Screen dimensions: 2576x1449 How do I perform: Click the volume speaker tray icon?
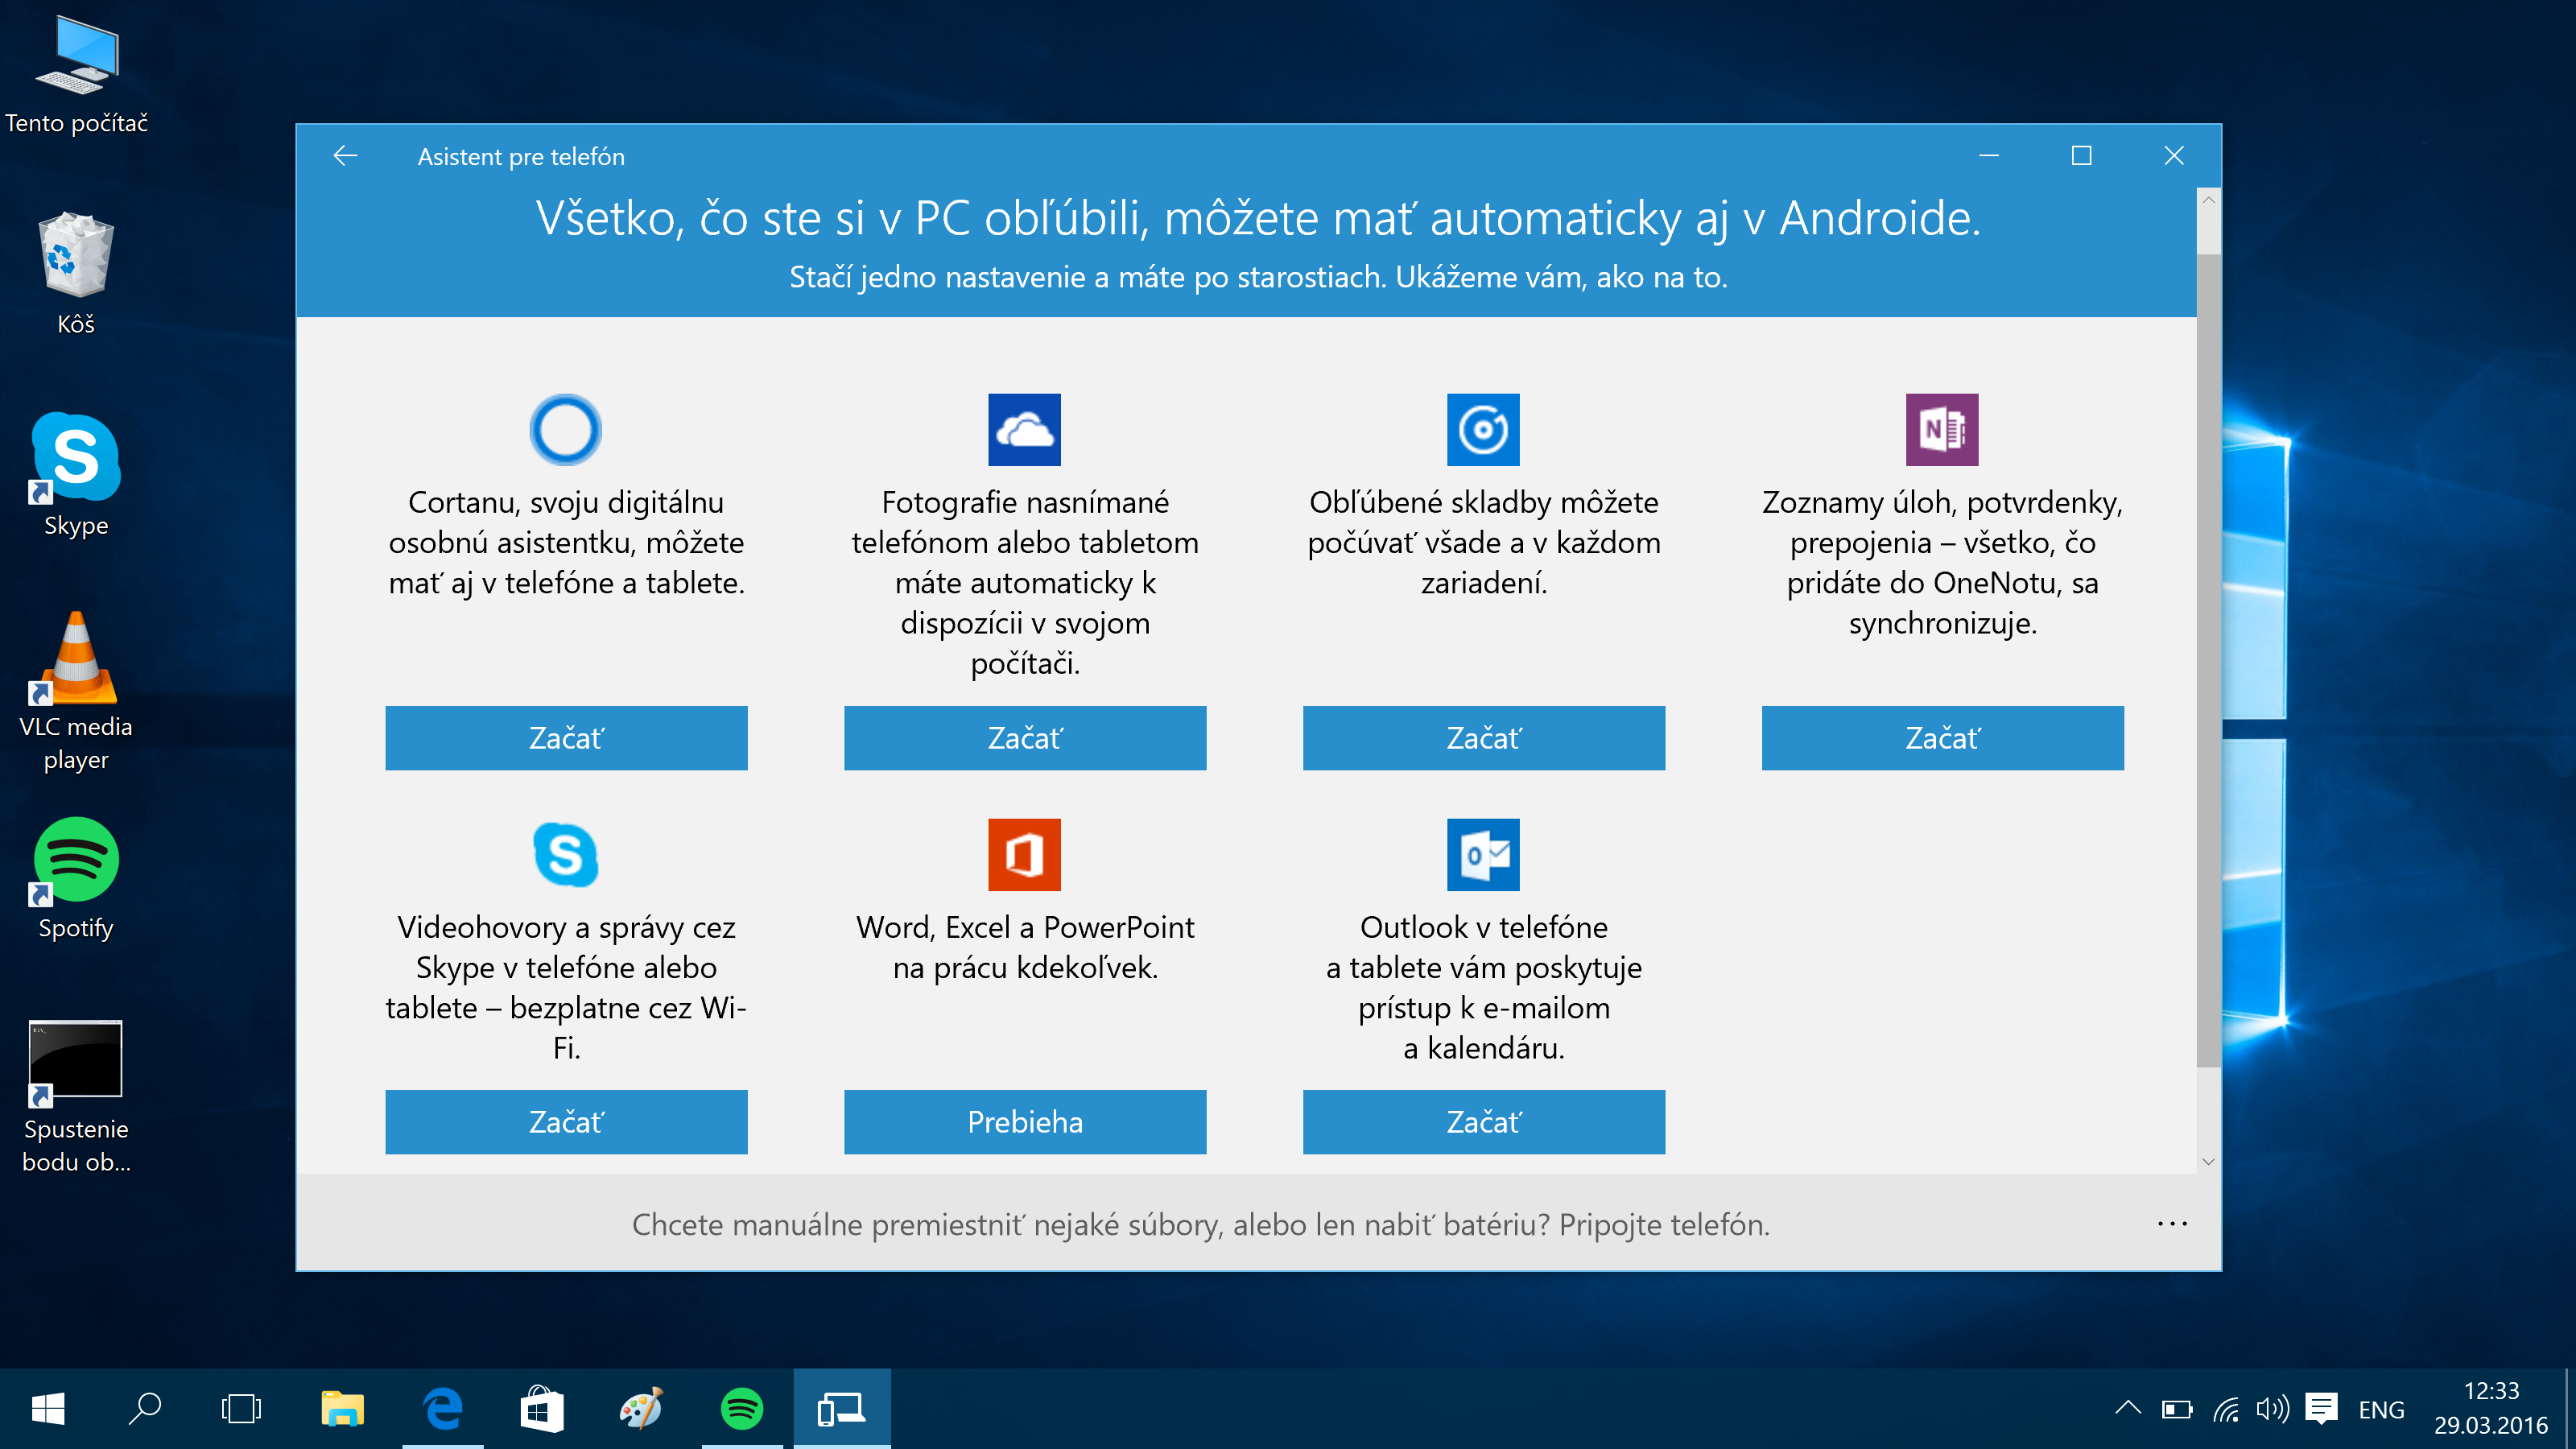click(x=2272, y=1409)
